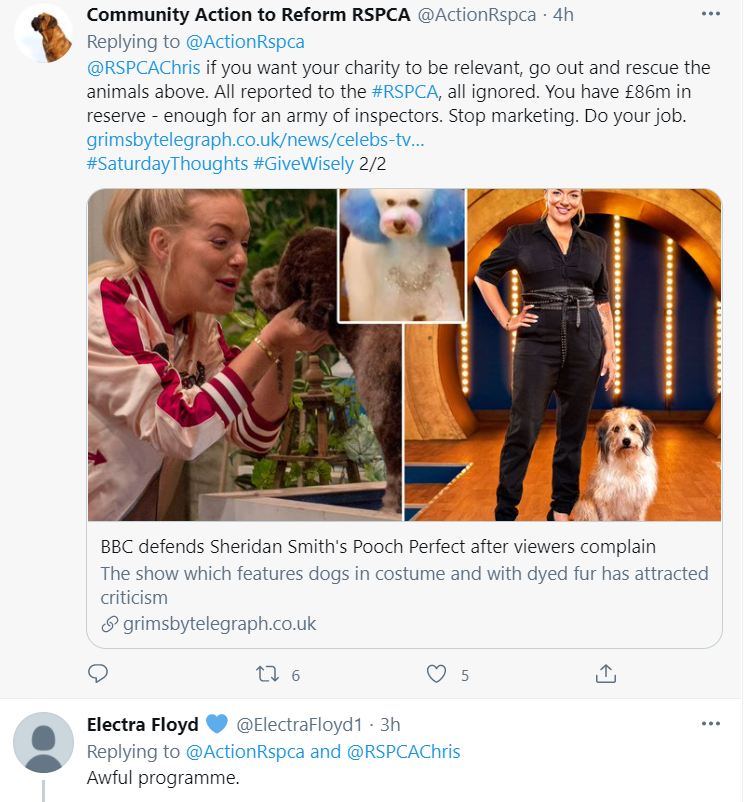Open more options on Electra Floyd's reply
Screen dimensions: 745x802
(710, 723)
